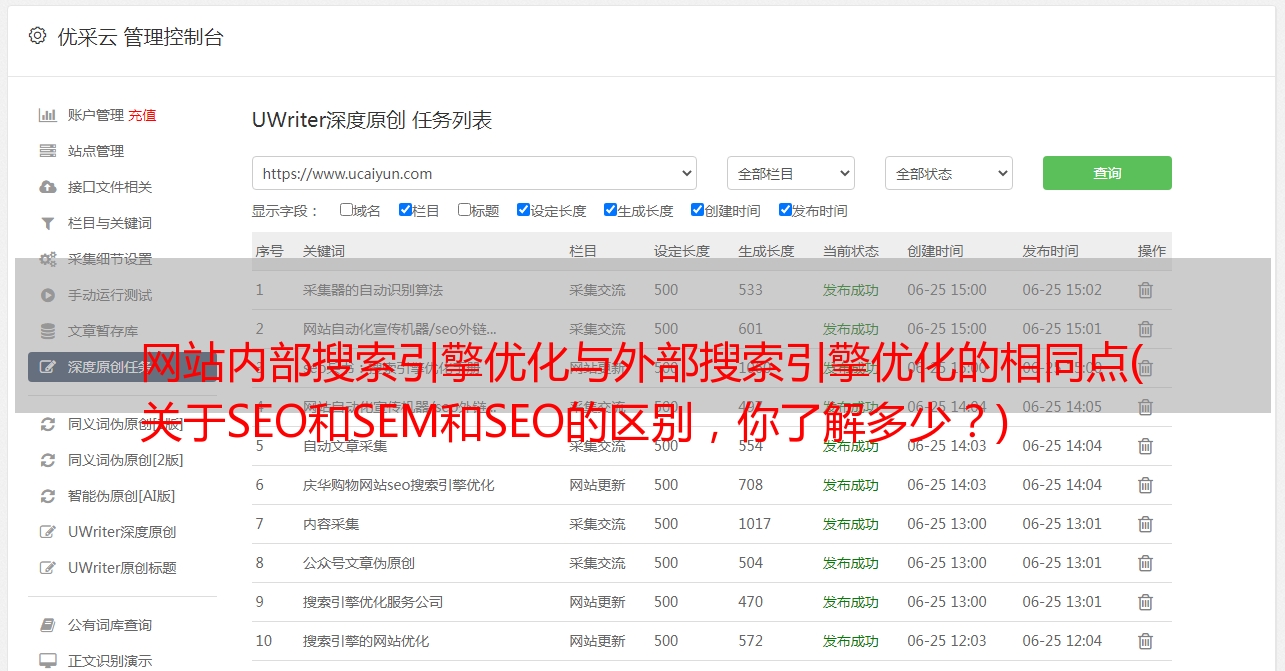Click keyword 采集器的自动识别算法

(373, 290)
